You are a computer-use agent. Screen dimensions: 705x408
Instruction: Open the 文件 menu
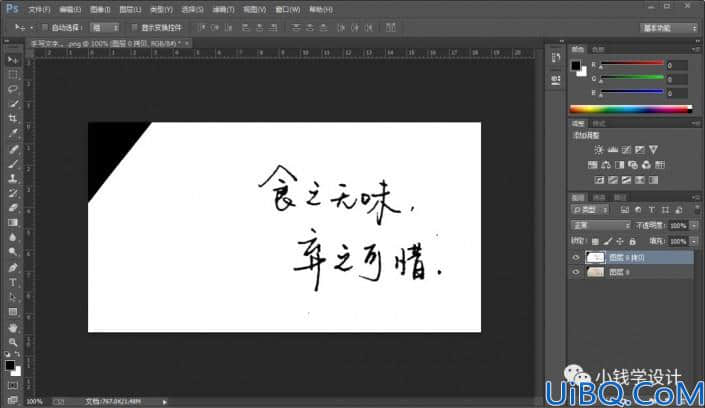tap(39, 9)
